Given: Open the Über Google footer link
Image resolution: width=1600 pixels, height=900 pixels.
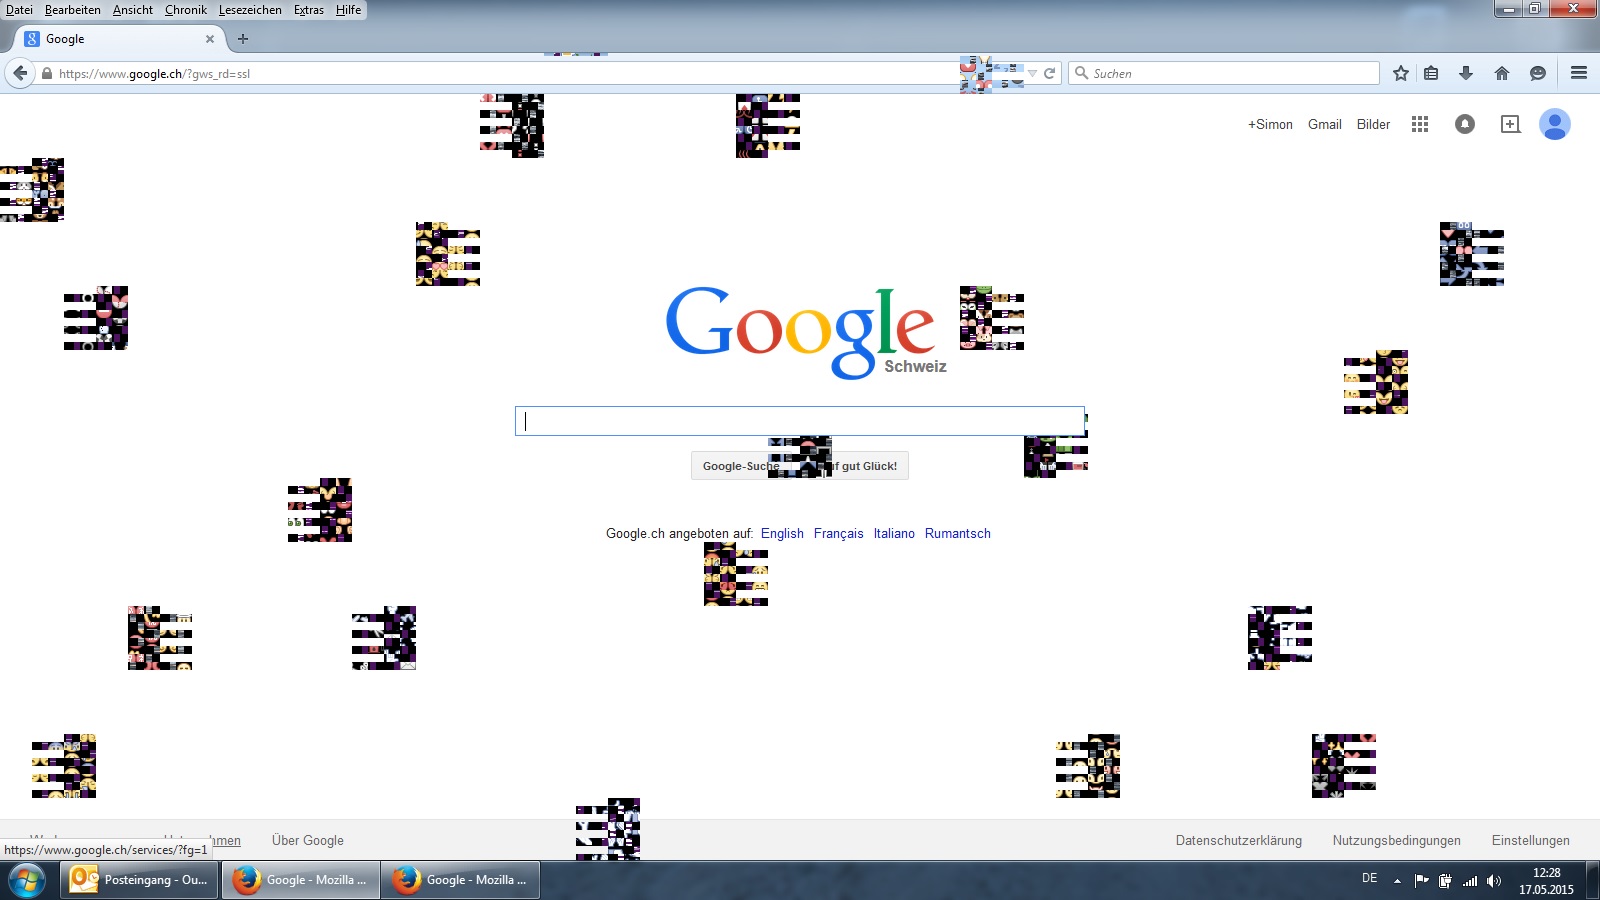Looking at the screenshot, I should pyautogui.click(x=308, y=840).
